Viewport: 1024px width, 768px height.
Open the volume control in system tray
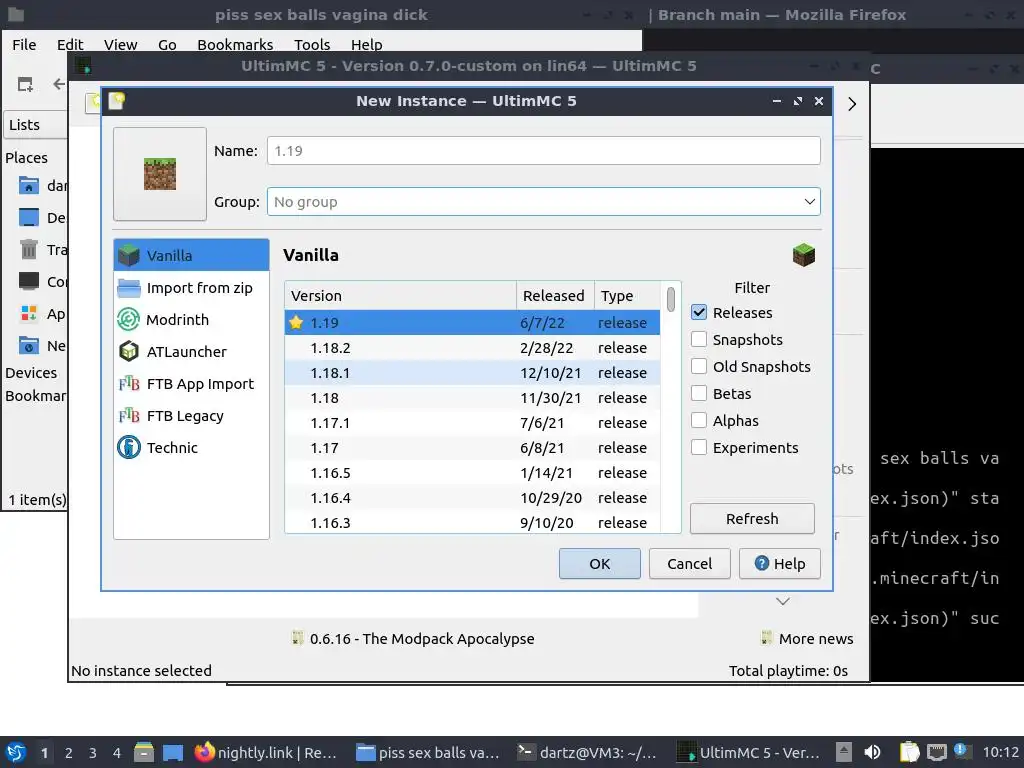[872, 752]
